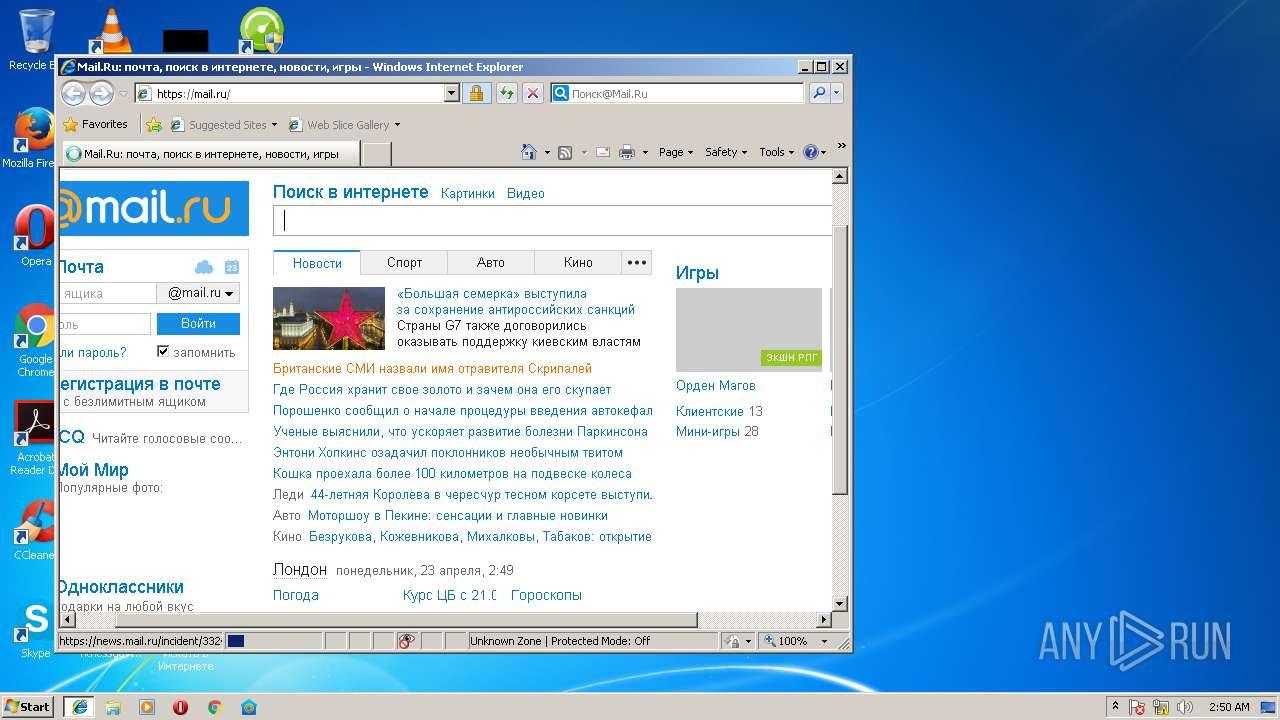The image size is (1280, 720).
Task: Click the Read Mail envelope icon
Action: tap(603, 152)
